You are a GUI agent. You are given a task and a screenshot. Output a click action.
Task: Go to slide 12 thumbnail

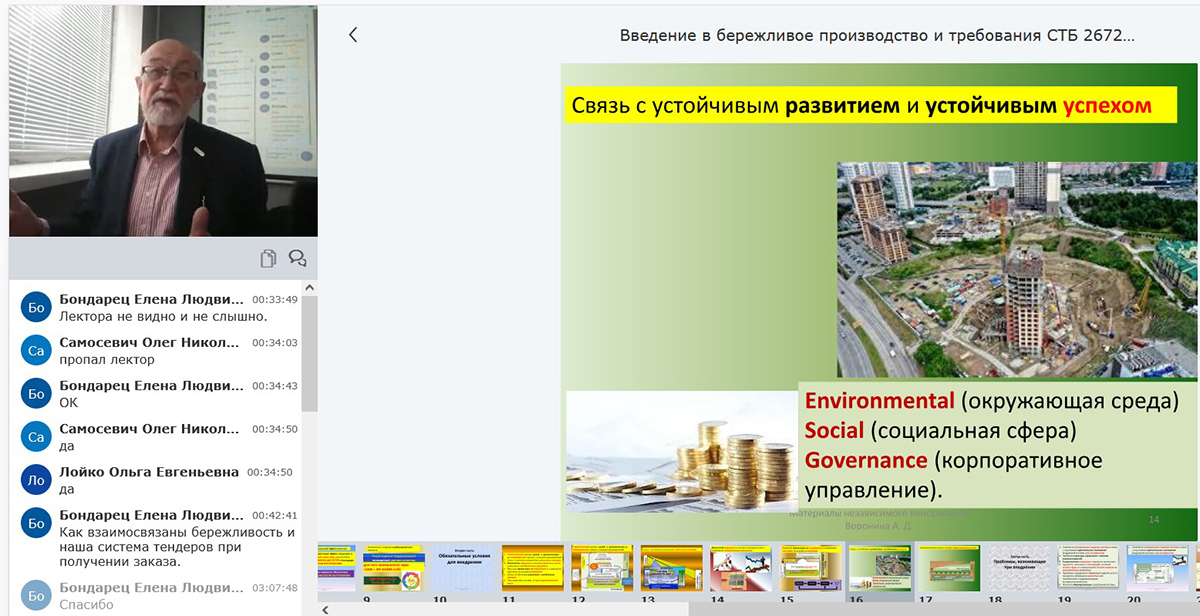pos(602,568)
